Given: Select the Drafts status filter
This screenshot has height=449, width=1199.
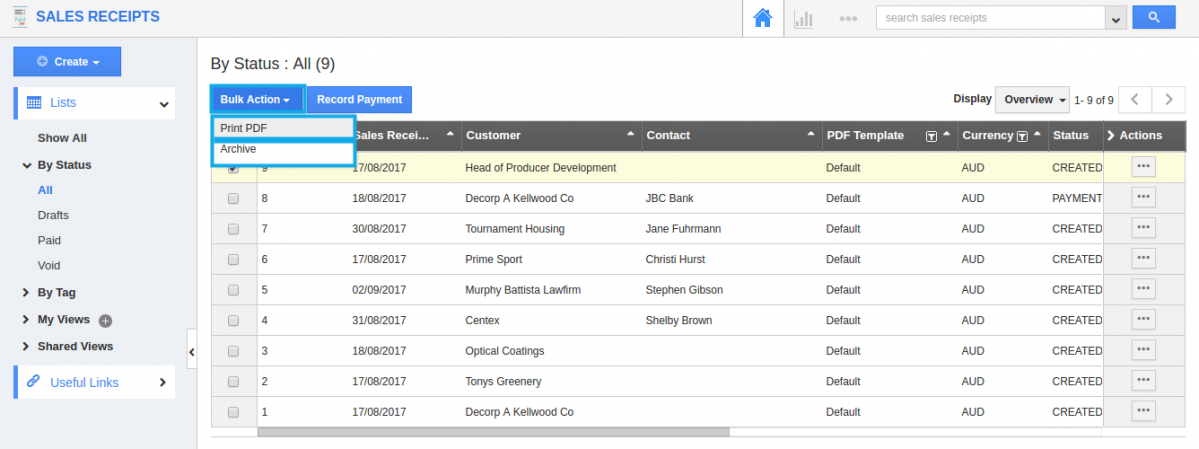Looking at the screenshot, I should coord(53,215).
